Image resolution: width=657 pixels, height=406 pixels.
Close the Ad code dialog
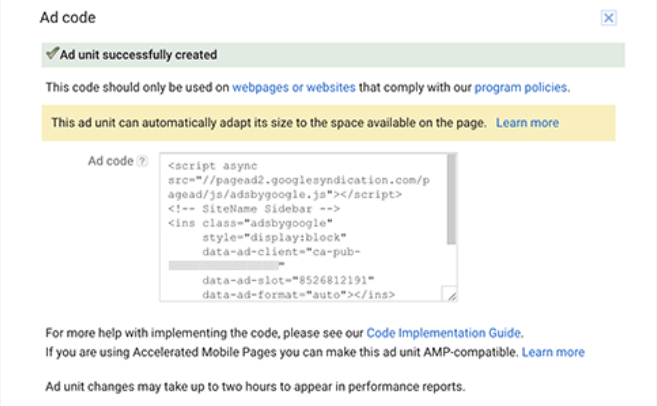click(608, 18)
